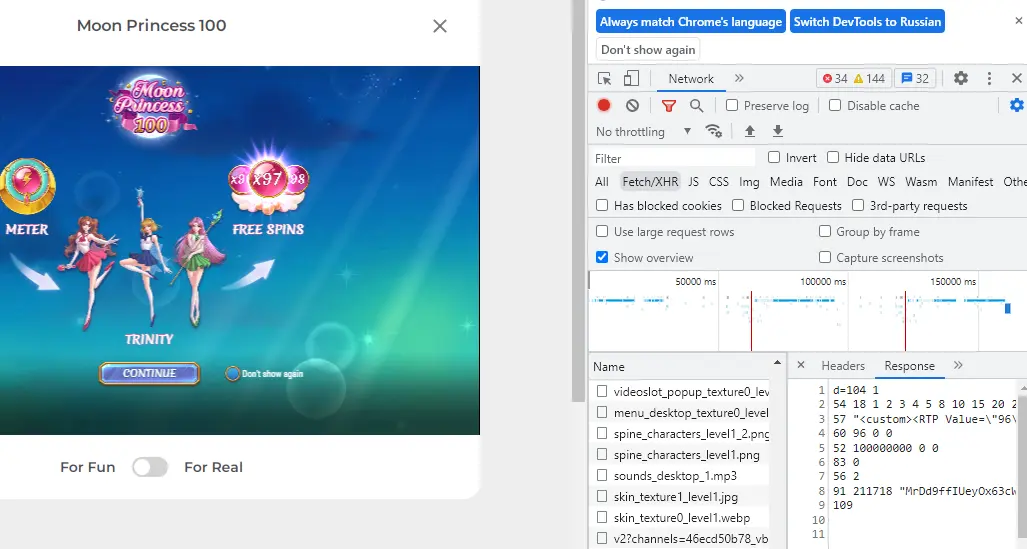Image resolution: width=1027 pixels, height=549 pixels.
Task: Select the CSS filter
Action: tap(719, 182)
